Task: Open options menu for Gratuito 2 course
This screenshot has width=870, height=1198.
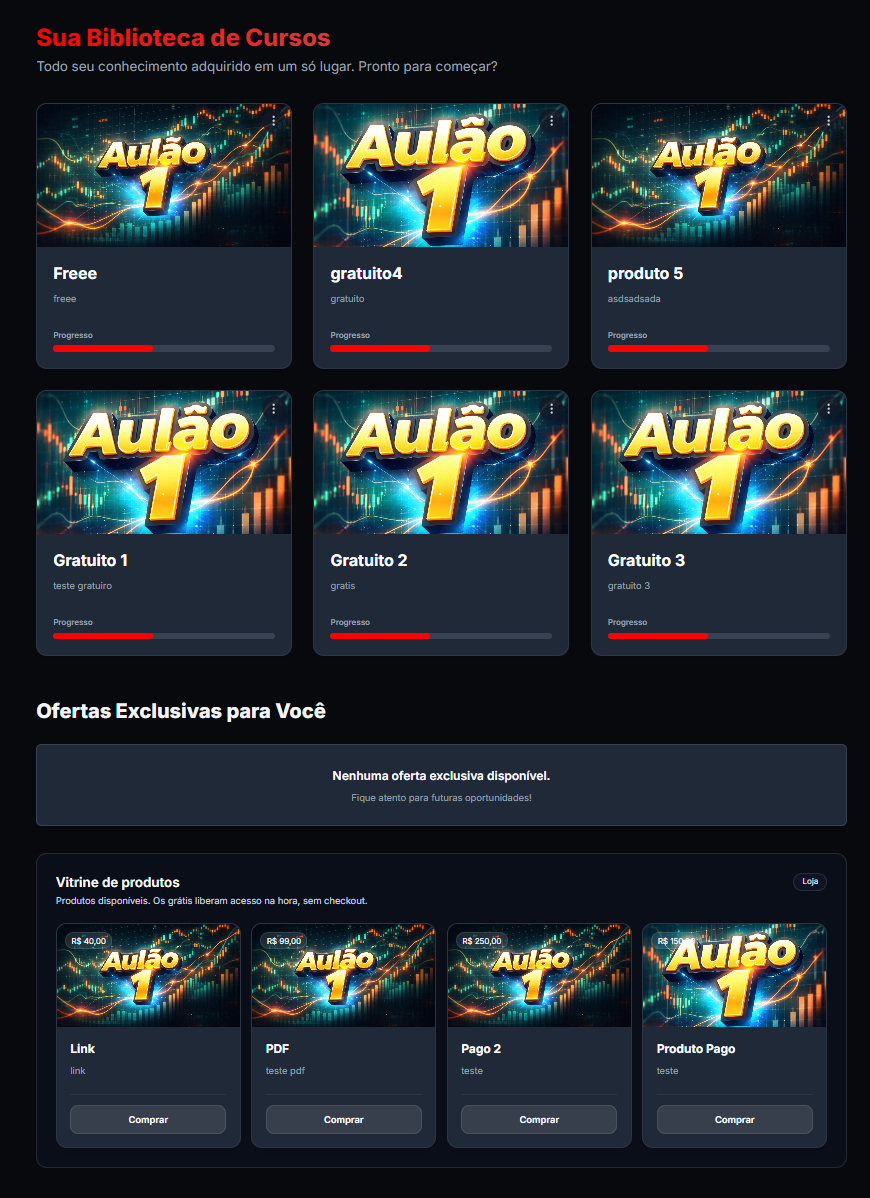Action: click(x=551, y=409)
